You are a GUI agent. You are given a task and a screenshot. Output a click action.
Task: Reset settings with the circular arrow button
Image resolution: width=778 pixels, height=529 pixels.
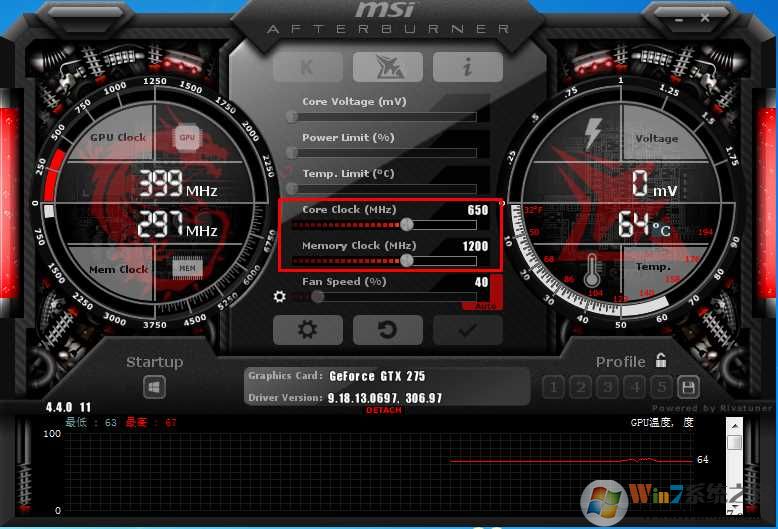point(388,330)
